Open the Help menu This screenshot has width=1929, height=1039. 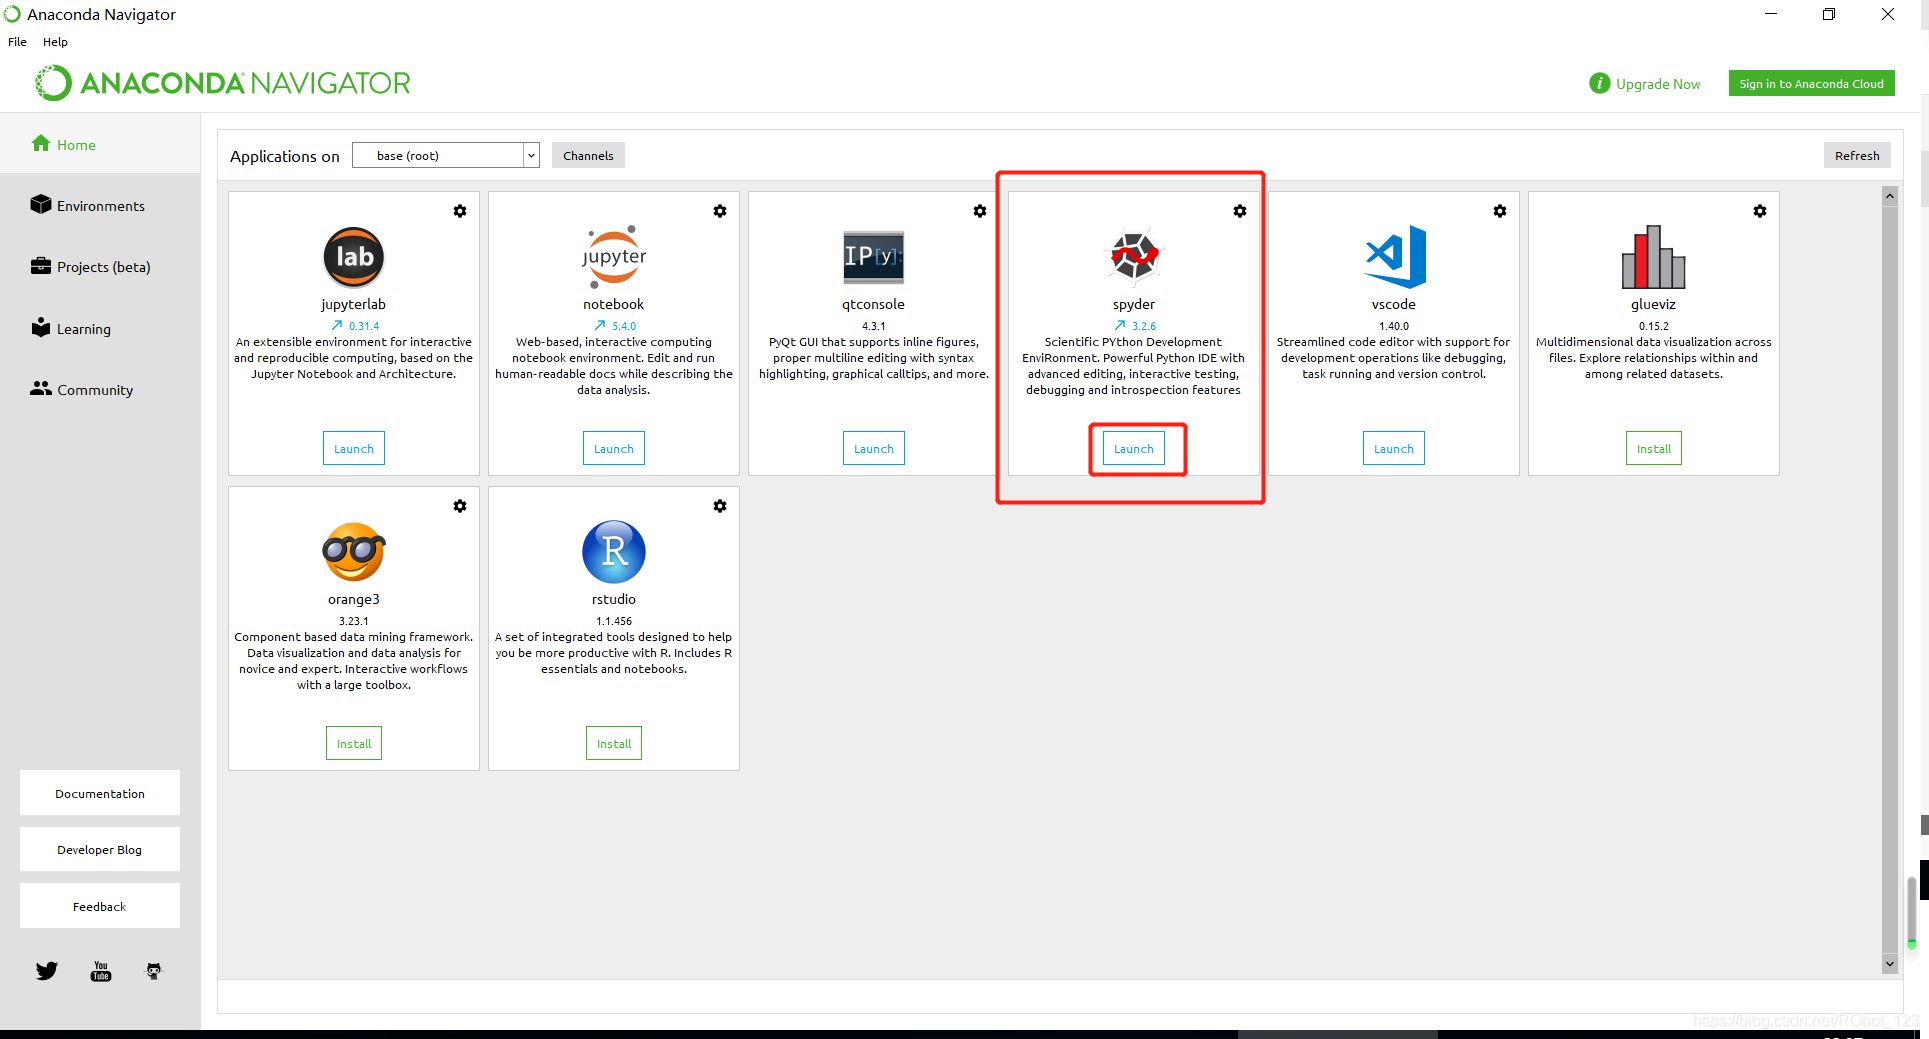click(x=55, y=42)
